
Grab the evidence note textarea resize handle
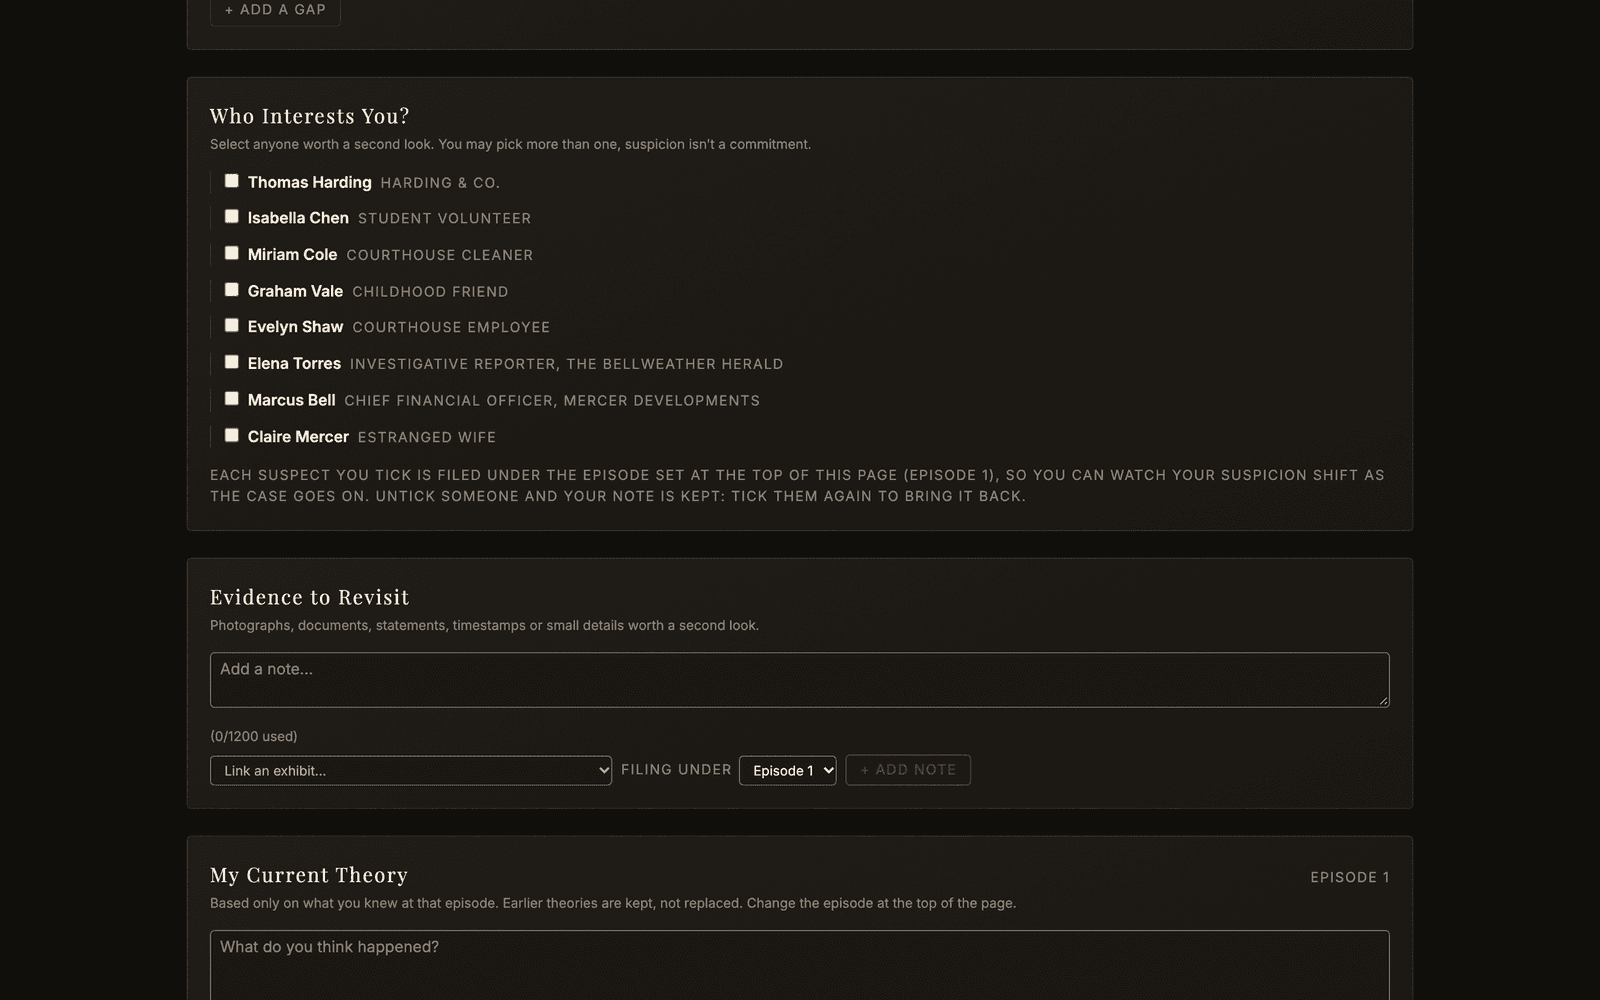pyautogui.click(x=1383, y=701)
